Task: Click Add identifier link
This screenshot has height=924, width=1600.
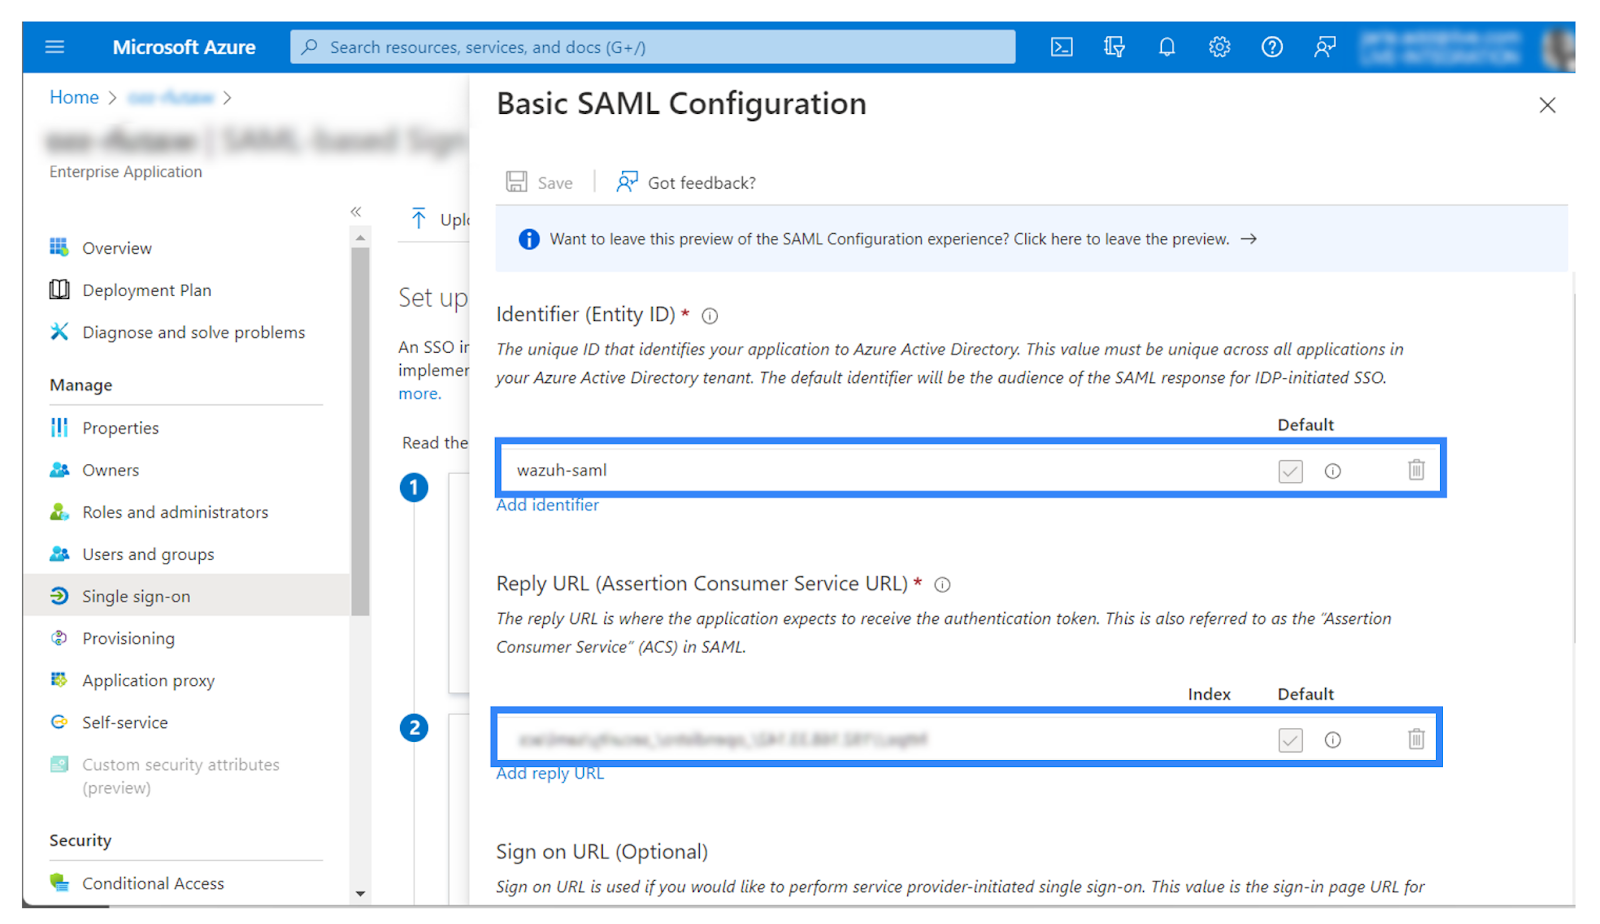Action: tap(547, 505)
